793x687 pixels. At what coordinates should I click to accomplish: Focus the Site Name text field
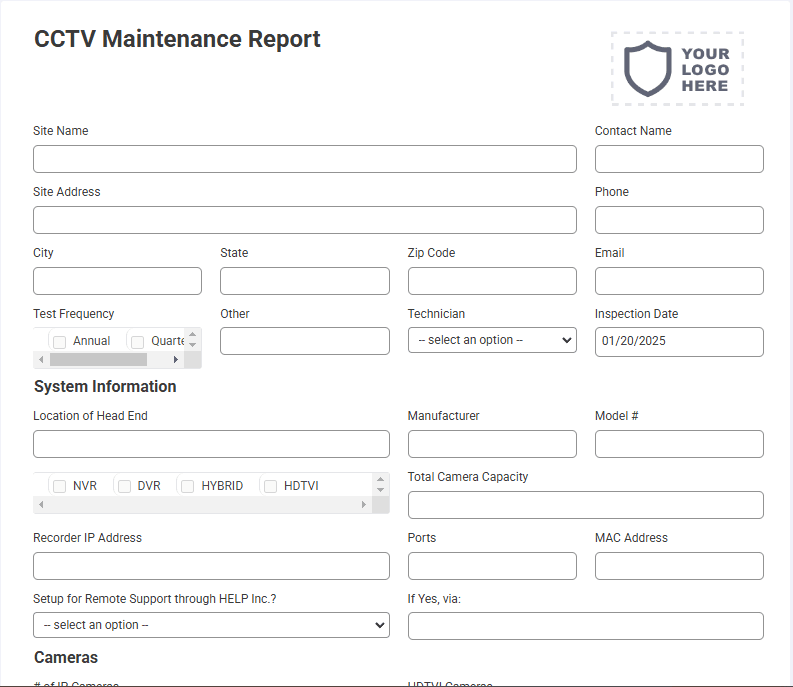[x=305, y=159]
